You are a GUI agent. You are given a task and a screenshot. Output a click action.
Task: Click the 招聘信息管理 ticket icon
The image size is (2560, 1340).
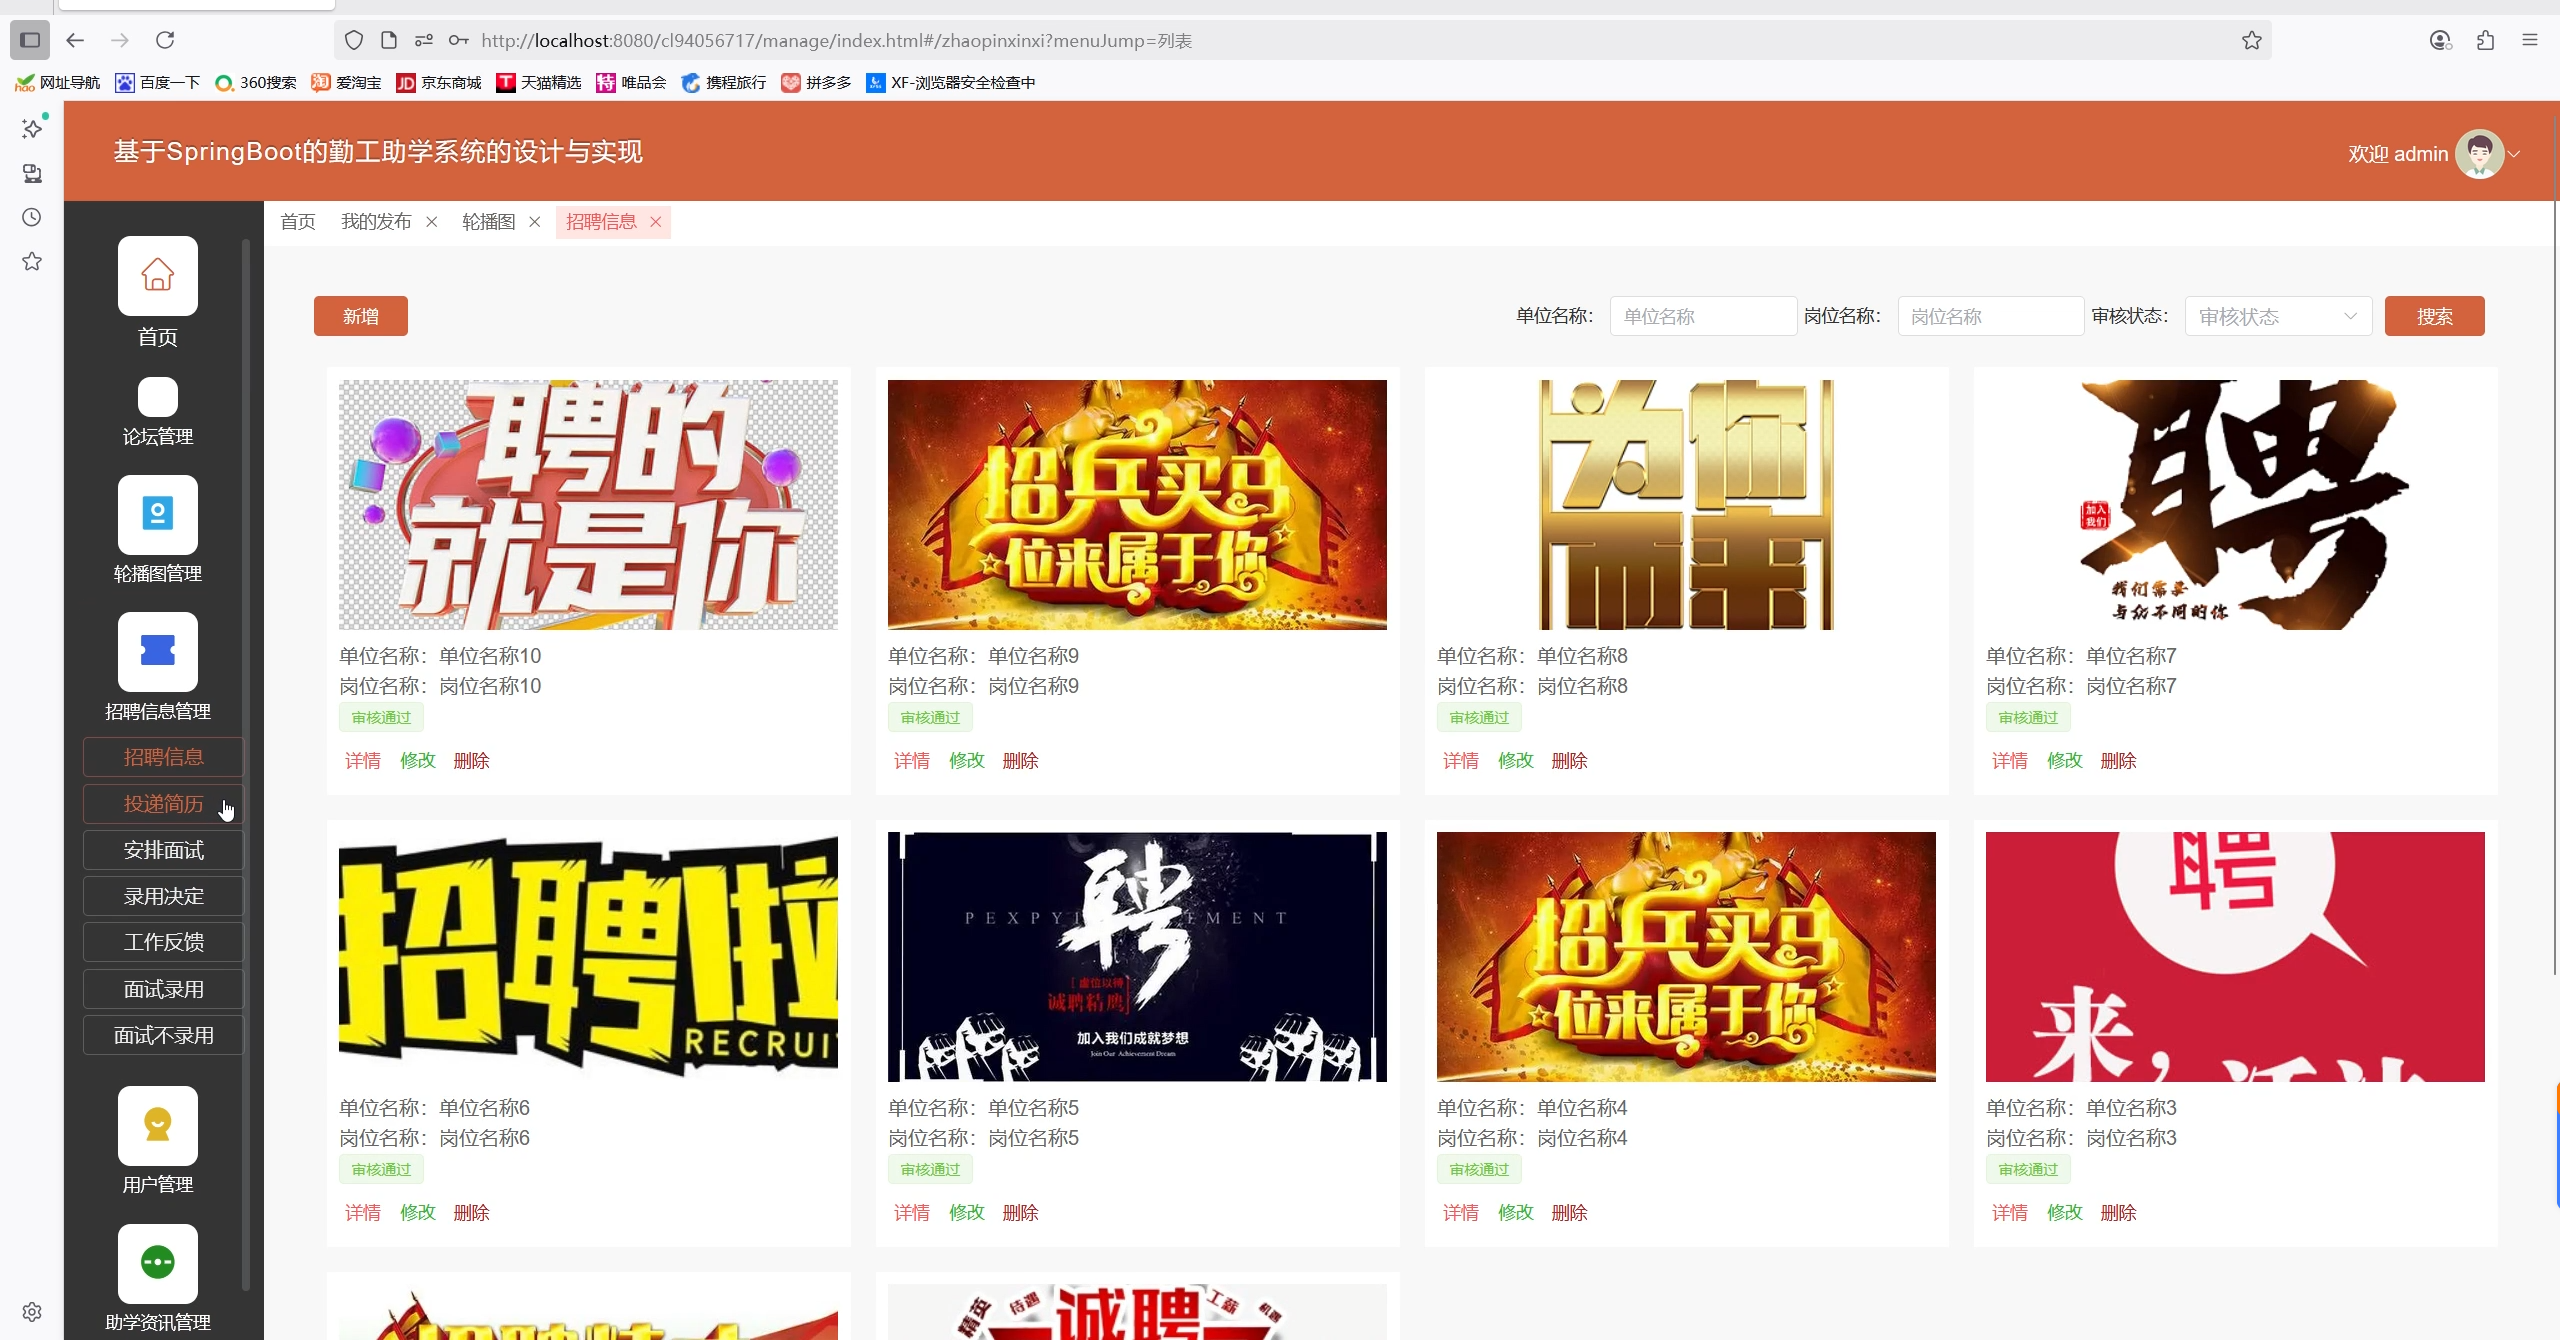coord(157,651)
